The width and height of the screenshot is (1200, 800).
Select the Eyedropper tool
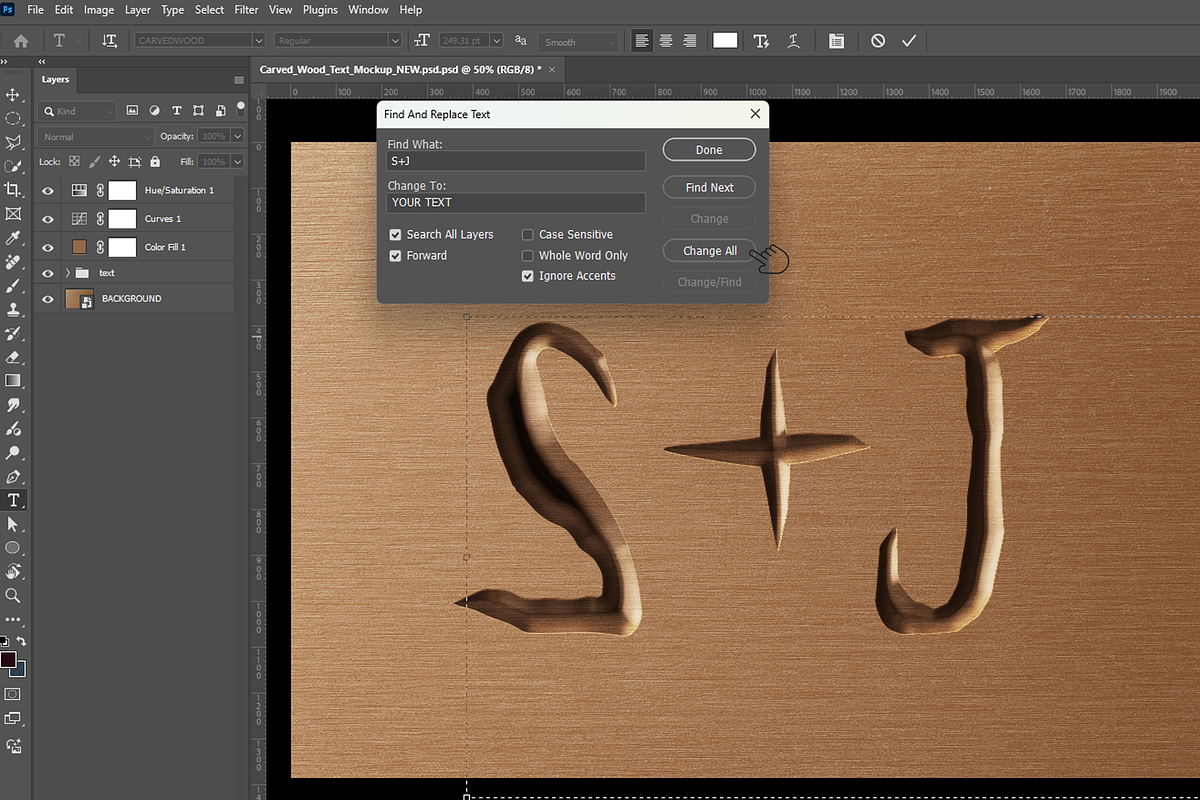(x=14, y=238)
